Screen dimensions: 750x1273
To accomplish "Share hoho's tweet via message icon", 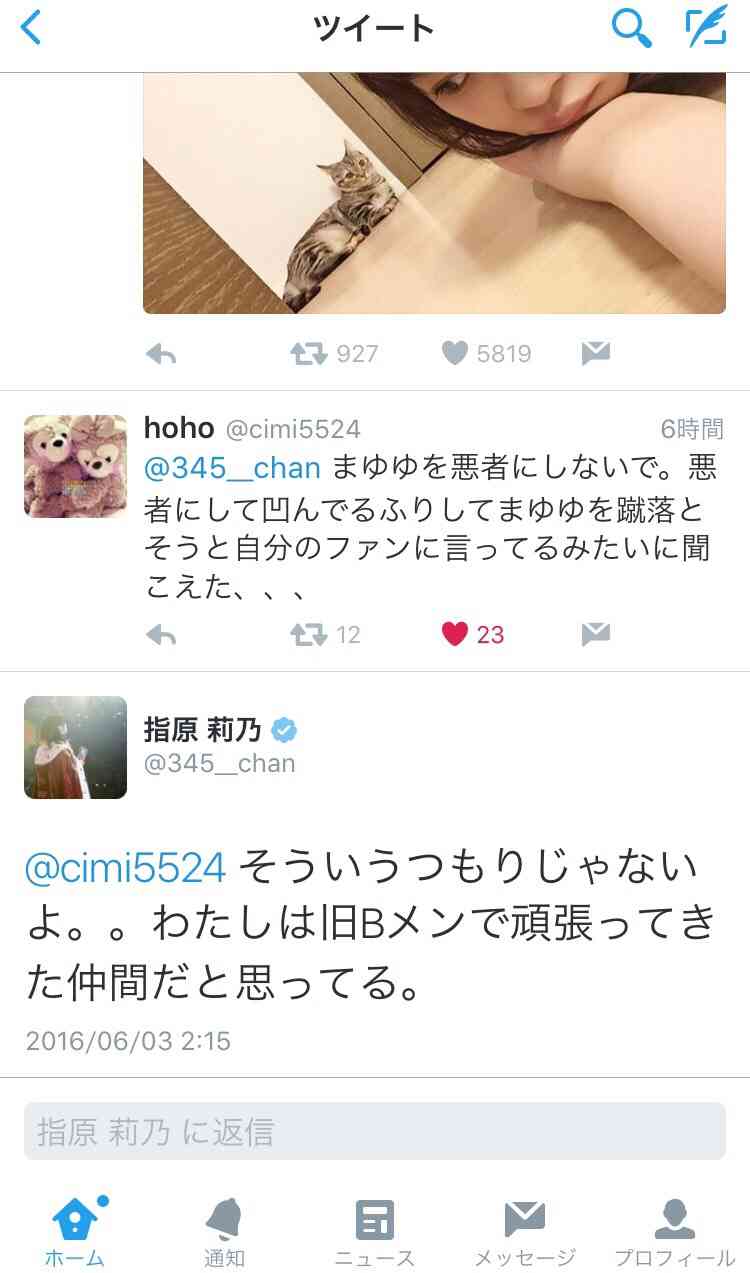I will (x=596, y=635).
